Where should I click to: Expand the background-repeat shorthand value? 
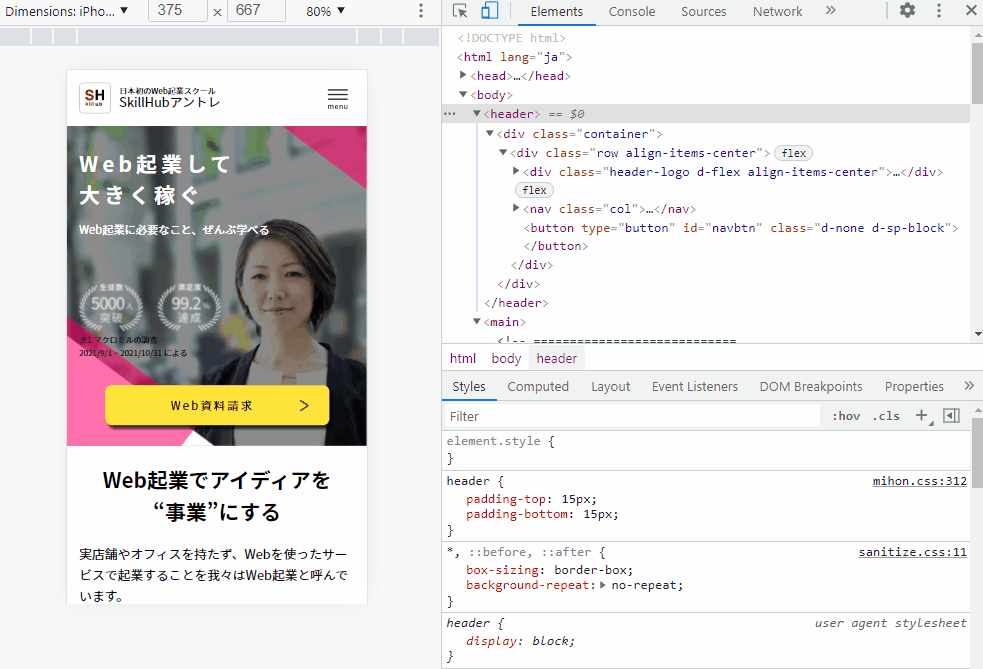602,585
